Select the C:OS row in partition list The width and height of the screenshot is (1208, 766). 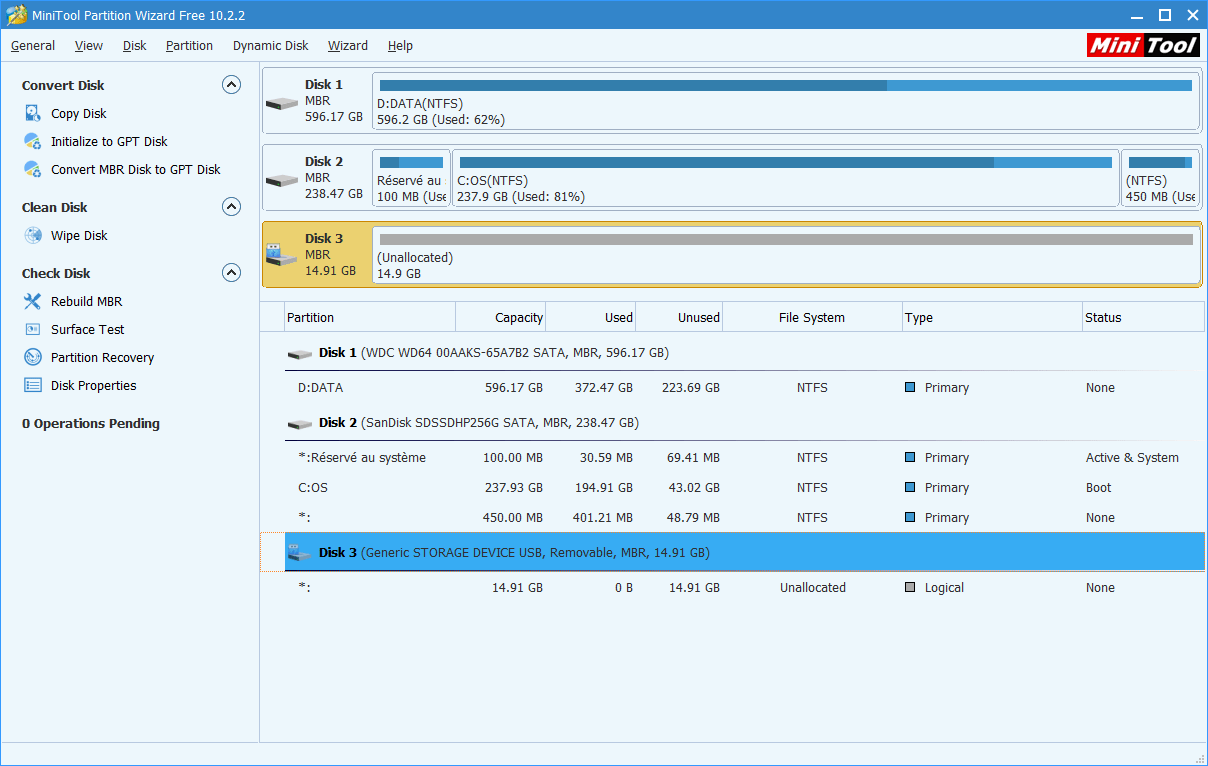[x=744, y=487]
